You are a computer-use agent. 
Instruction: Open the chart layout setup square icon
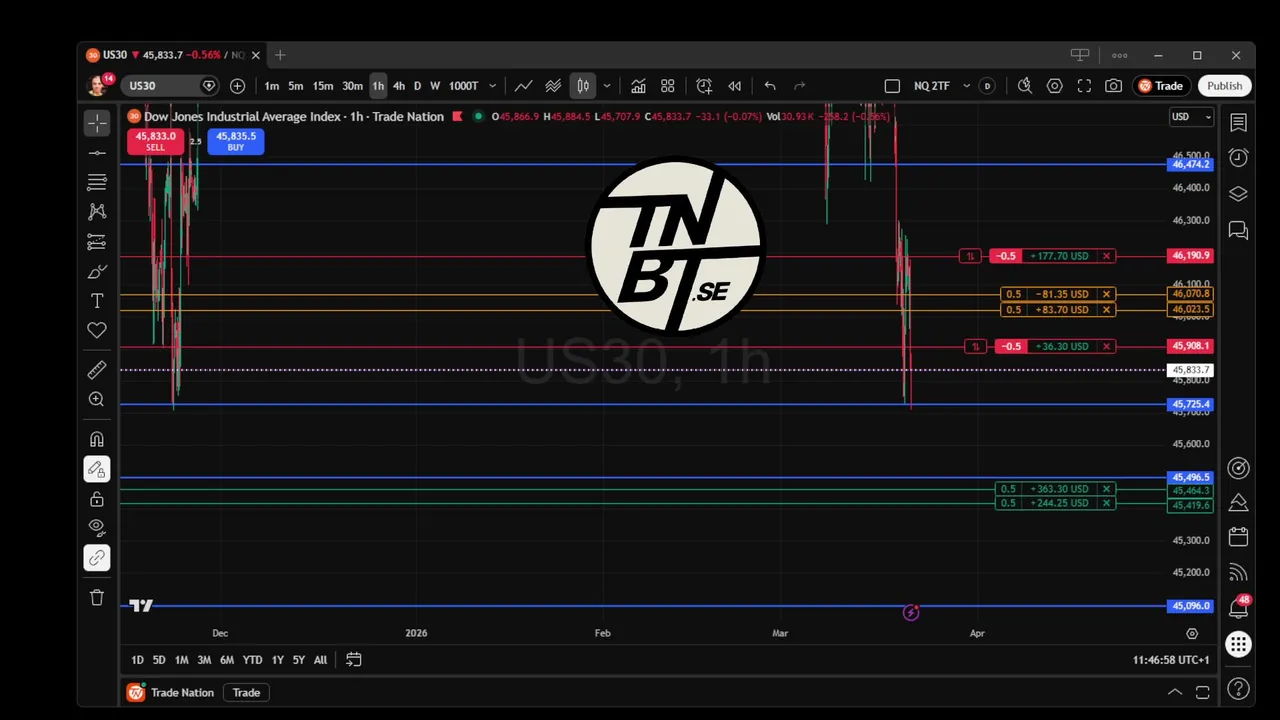pos(892,86)
